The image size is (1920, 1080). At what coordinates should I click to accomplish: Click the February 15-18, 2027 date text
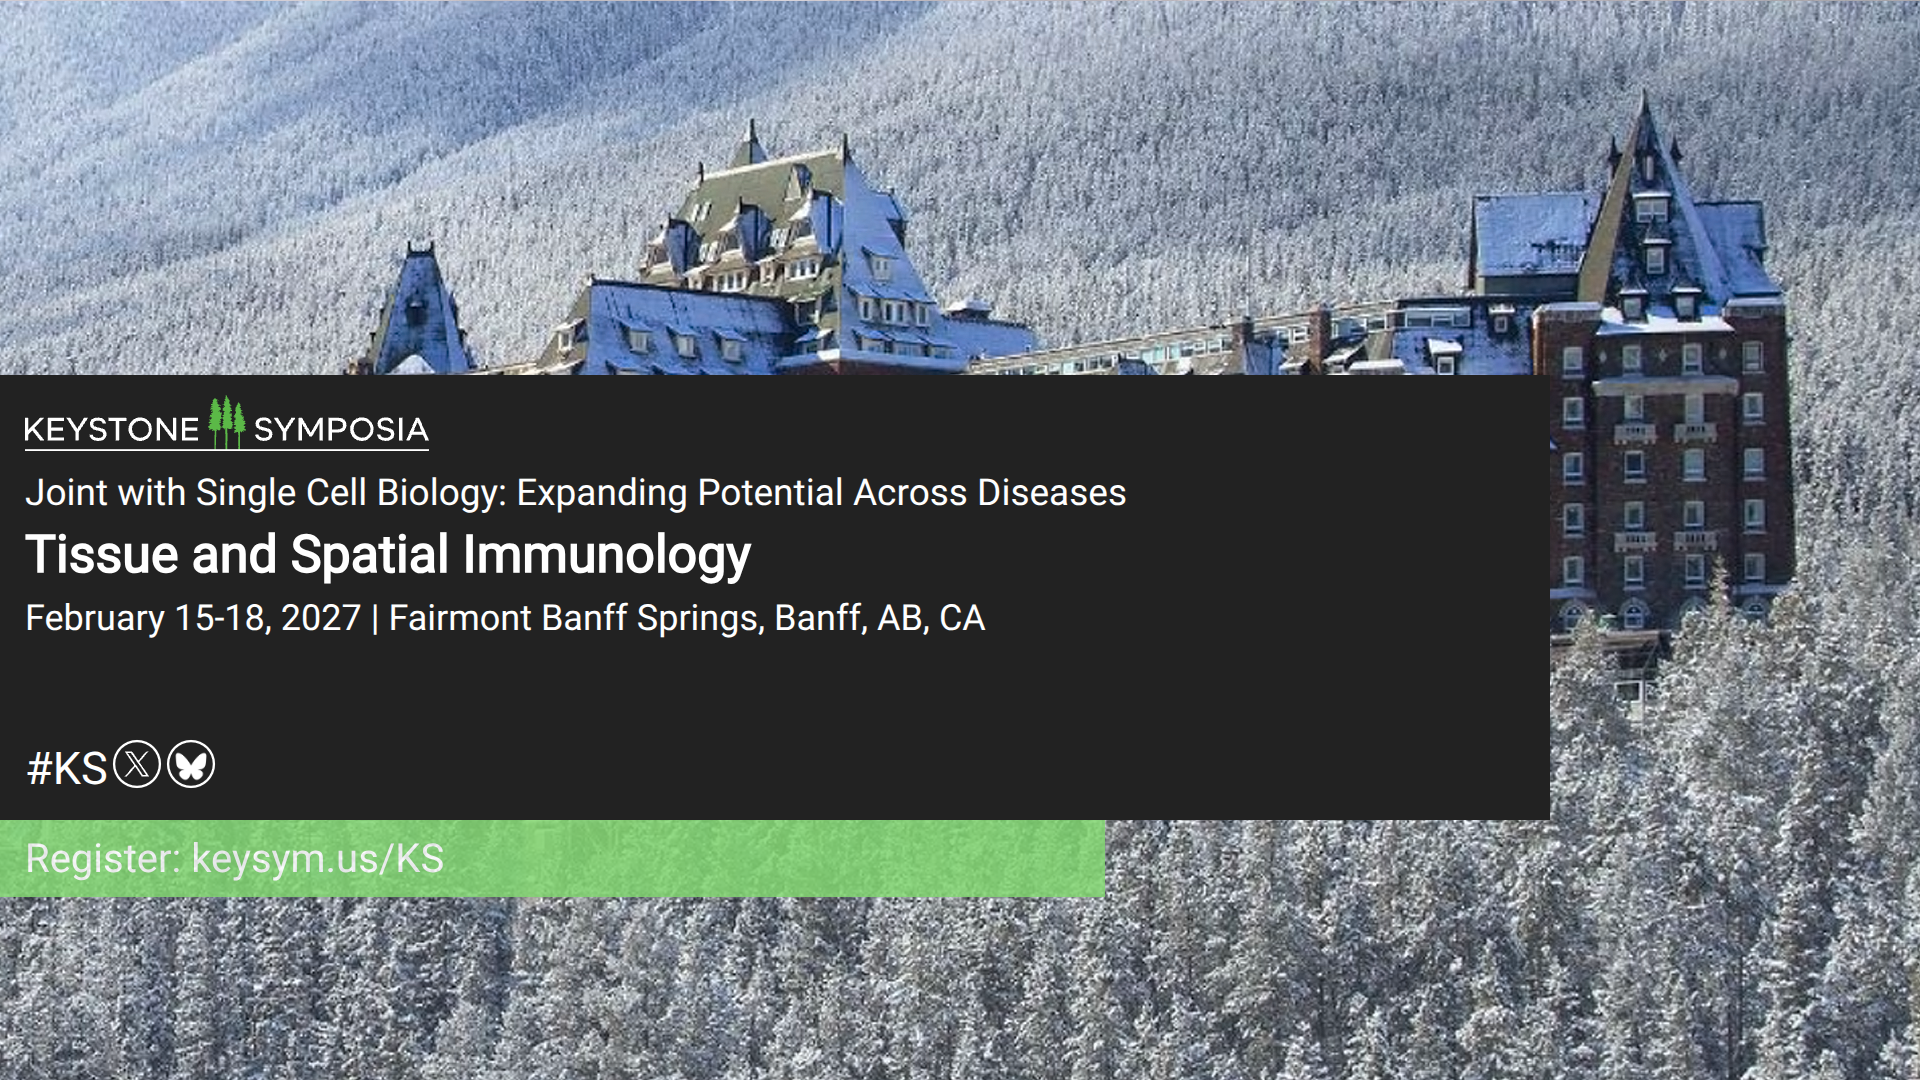[193, 618]
